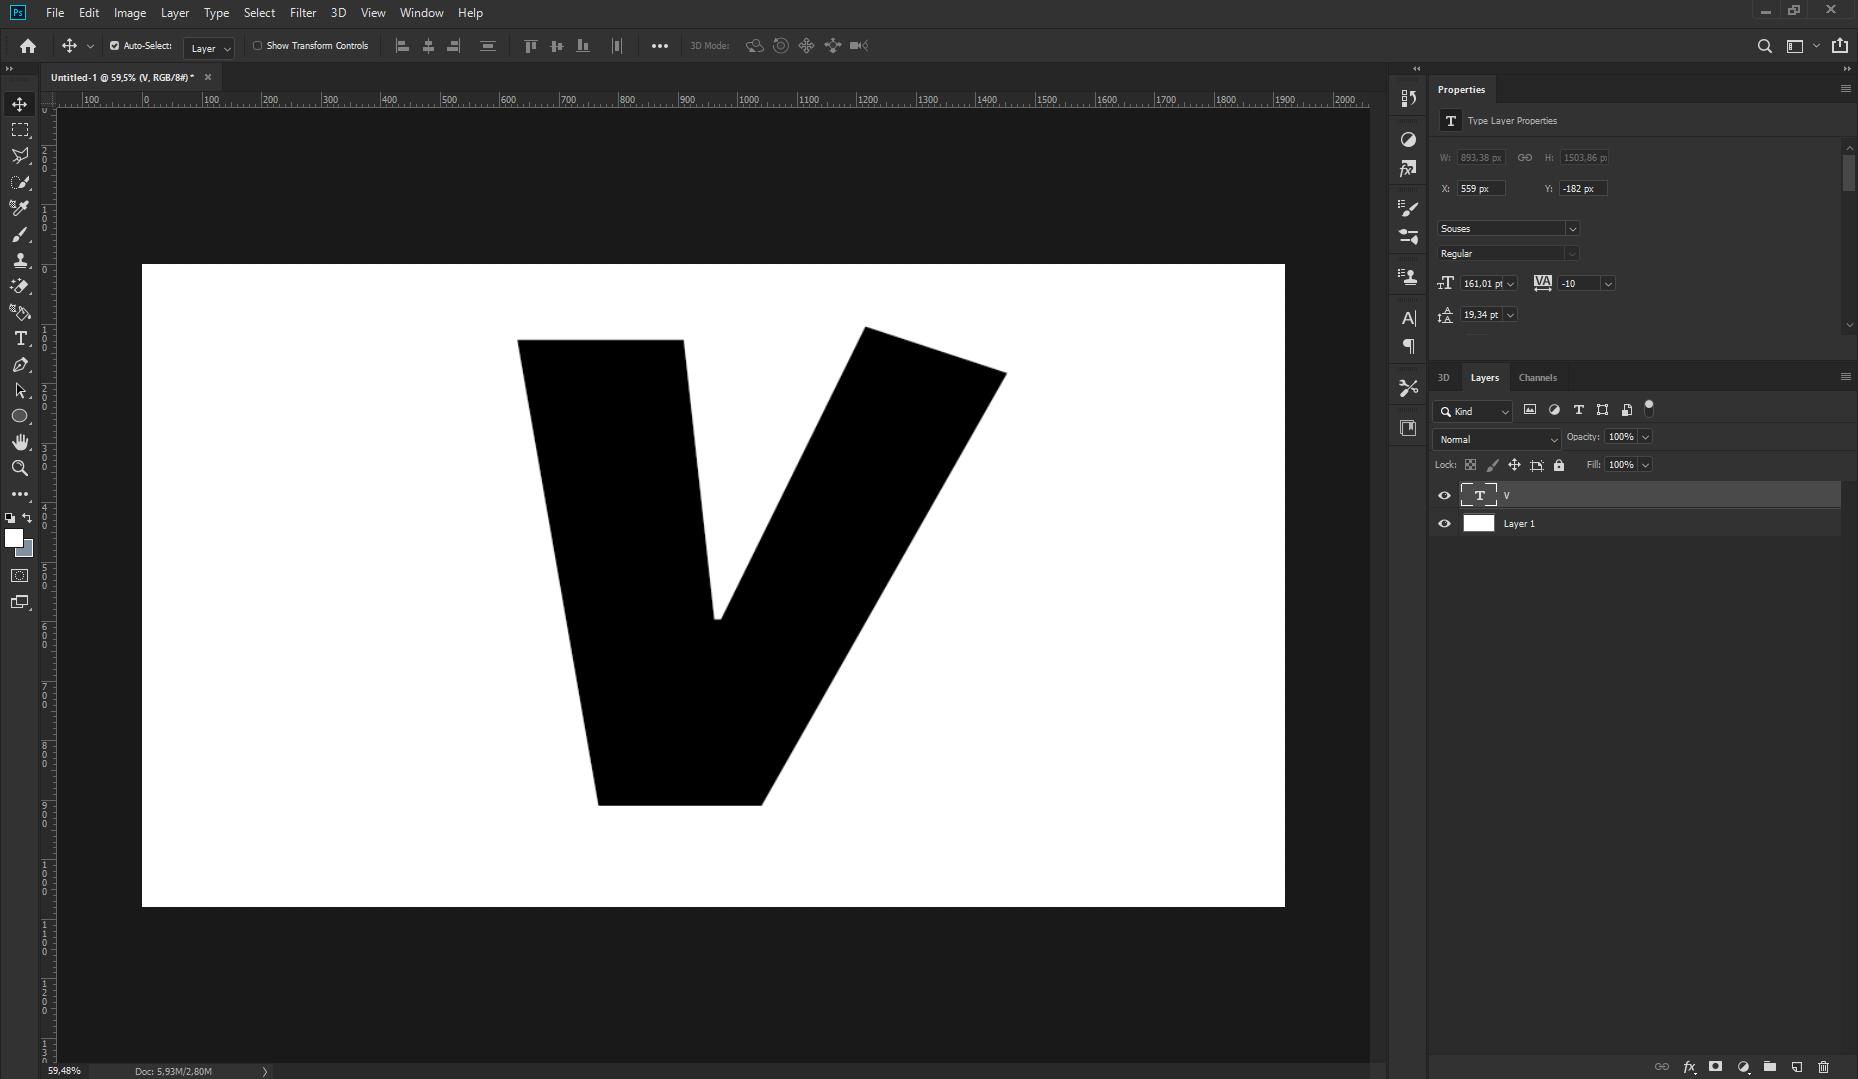Toggle lock transparent pixels
Viewport: 1858px width, 1079px height.
point(1470,465)
